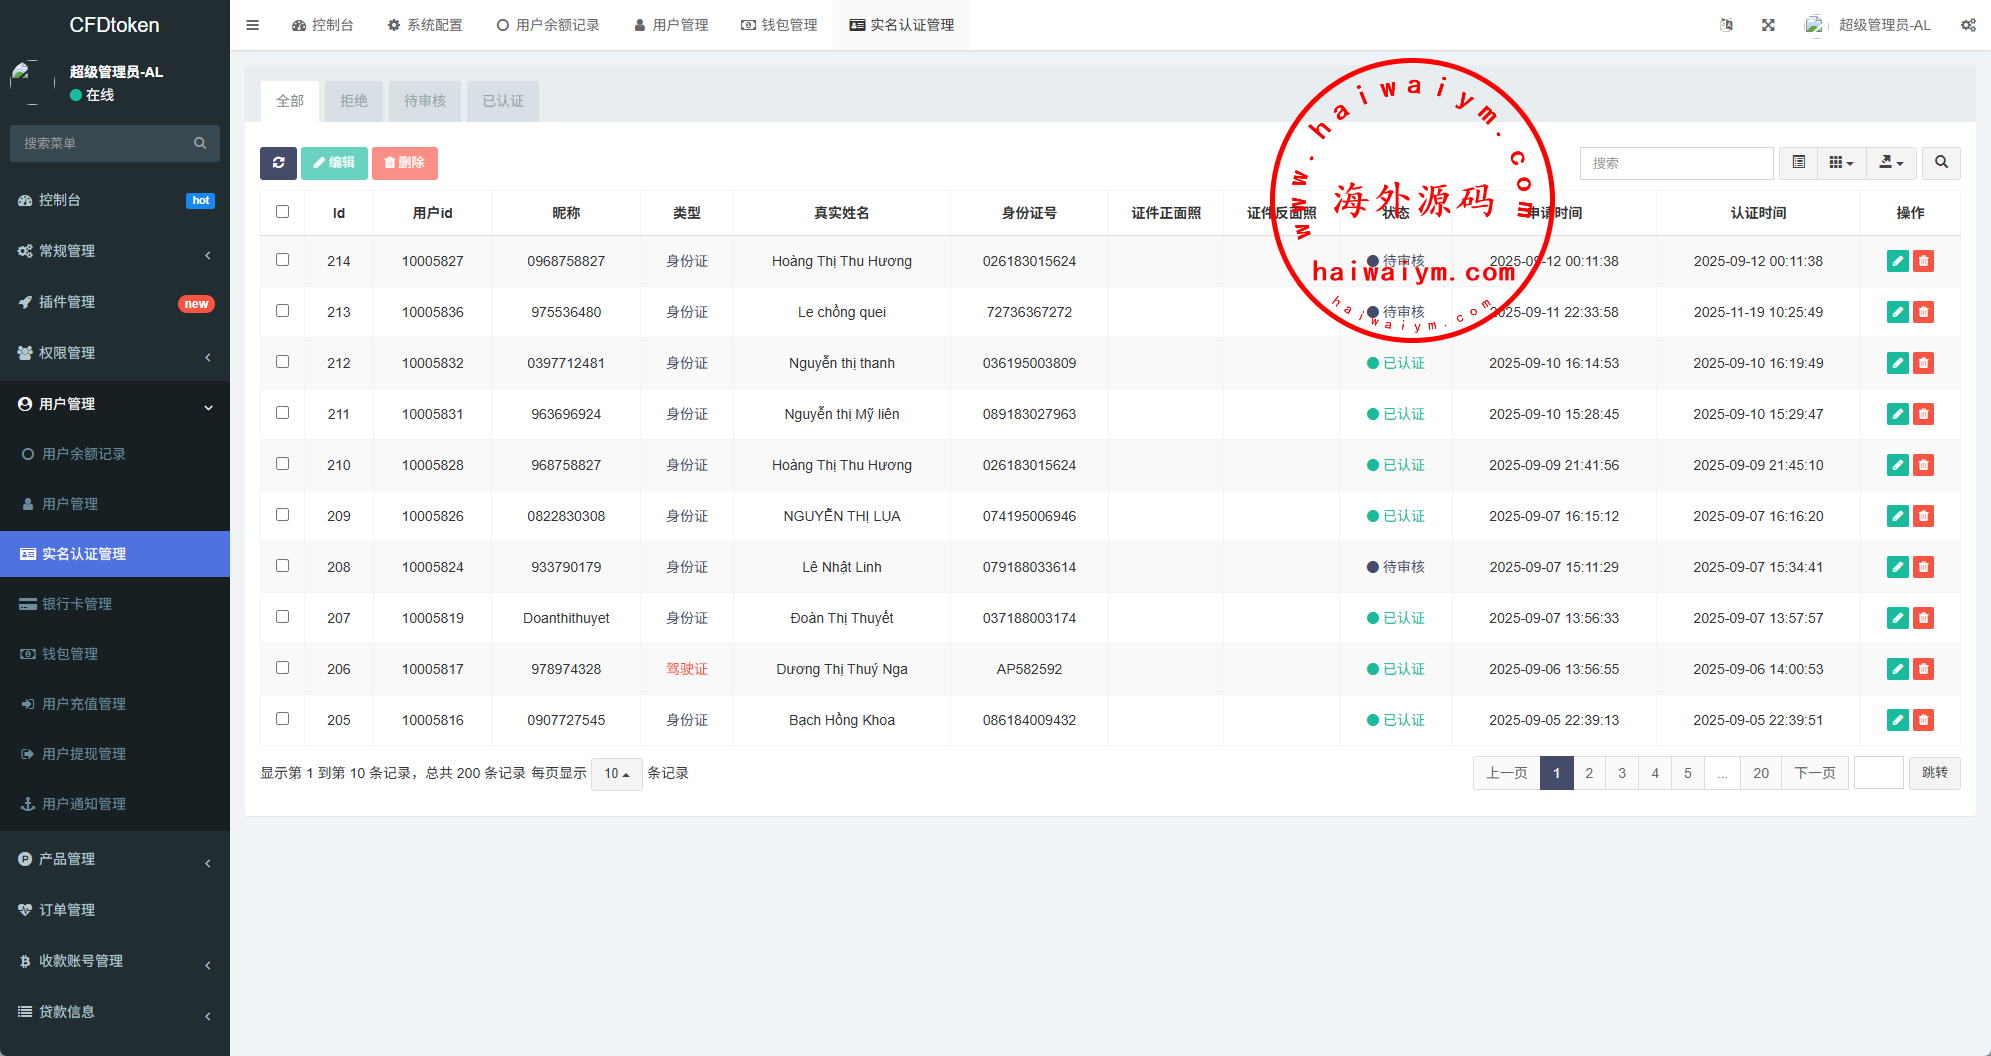
Task: Click the green edit icon for row 214
Action: (1897, 261)
